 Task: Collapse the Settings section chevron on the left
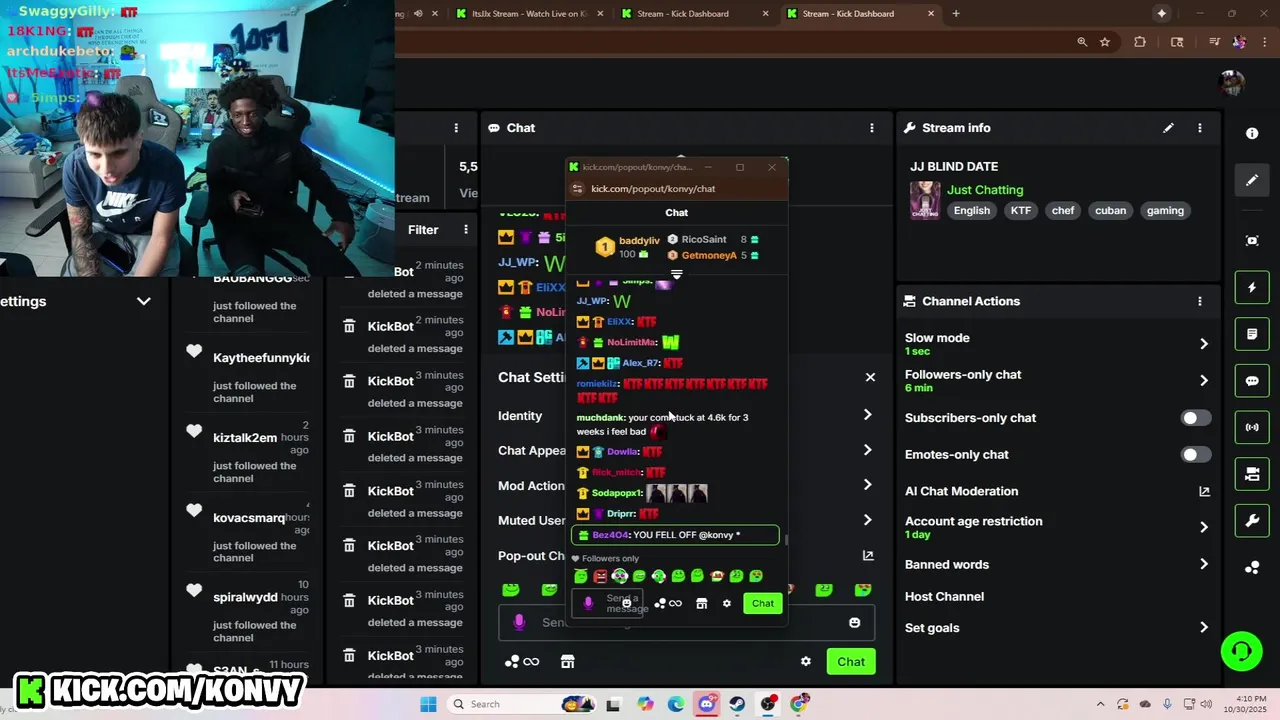[143, 301]
